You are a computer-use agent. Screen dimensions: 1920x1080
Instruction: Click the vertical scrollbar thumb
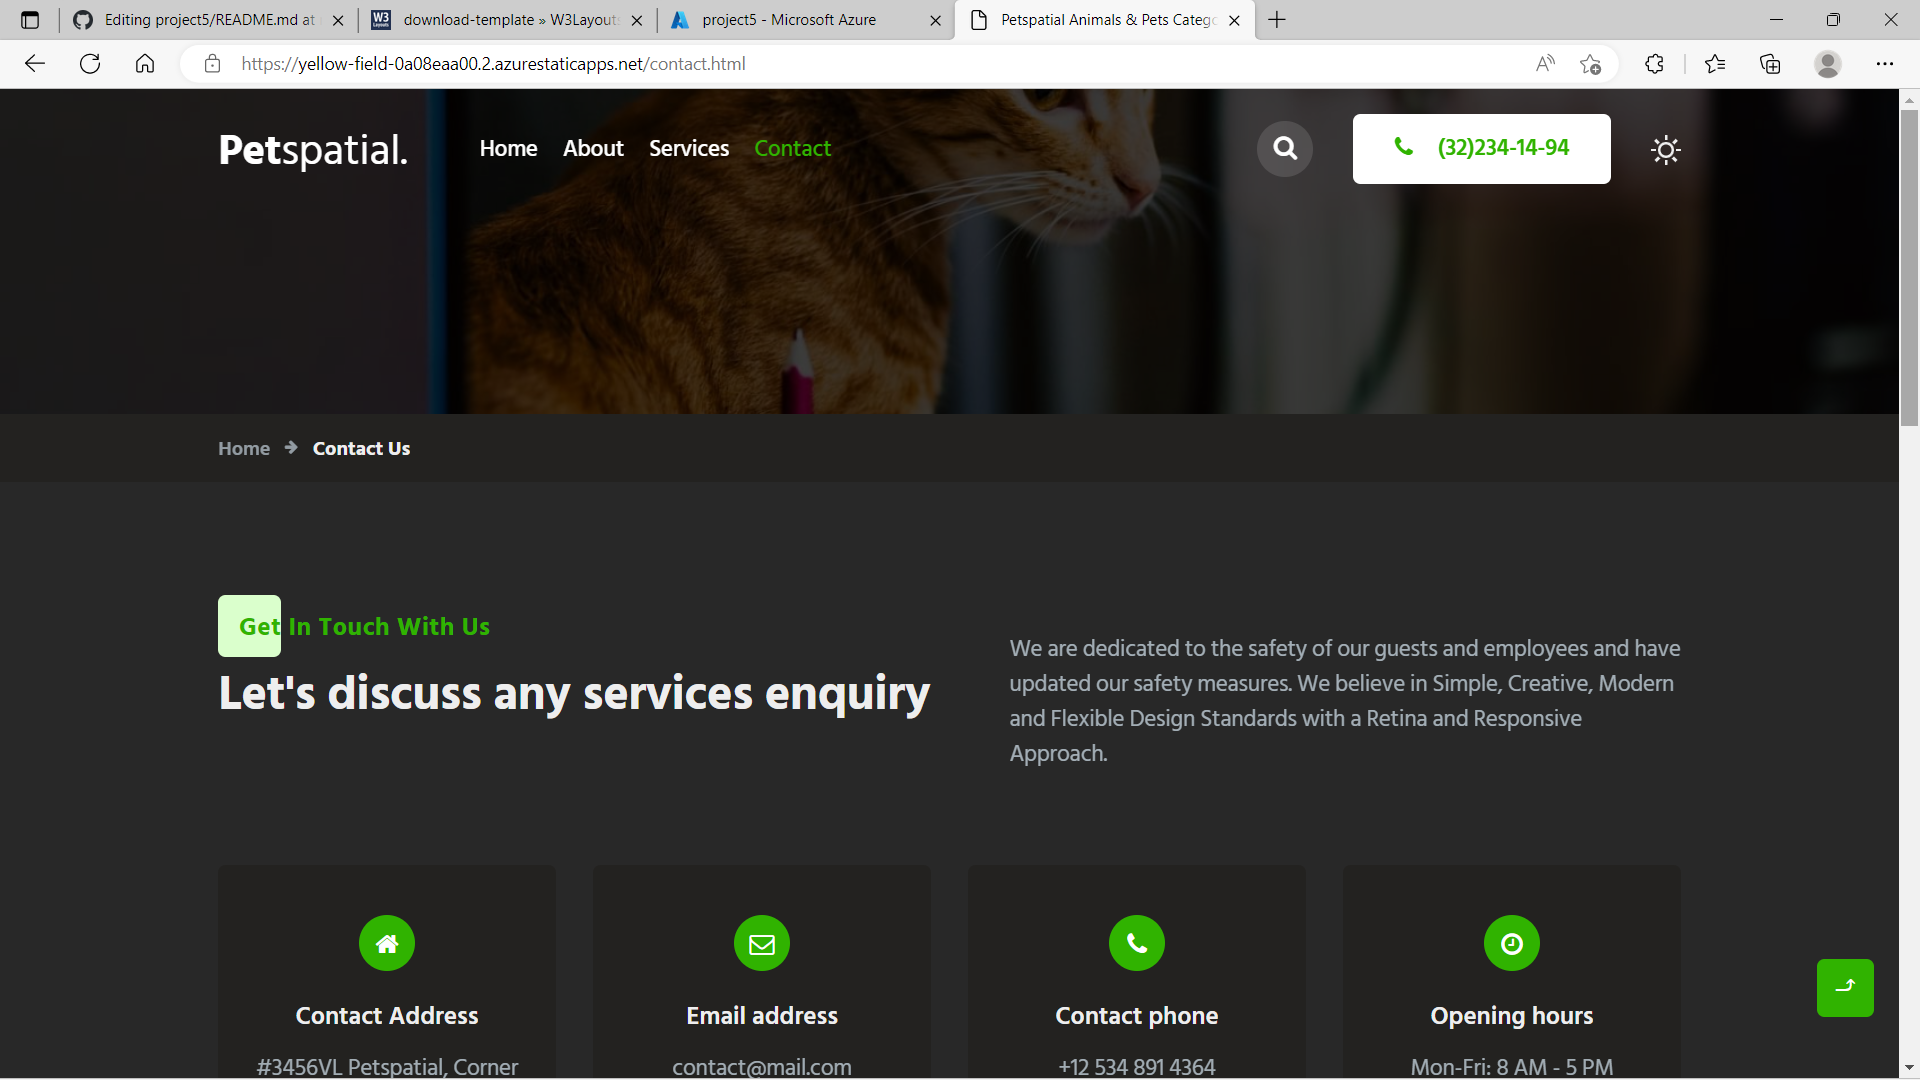[1909, 267]
